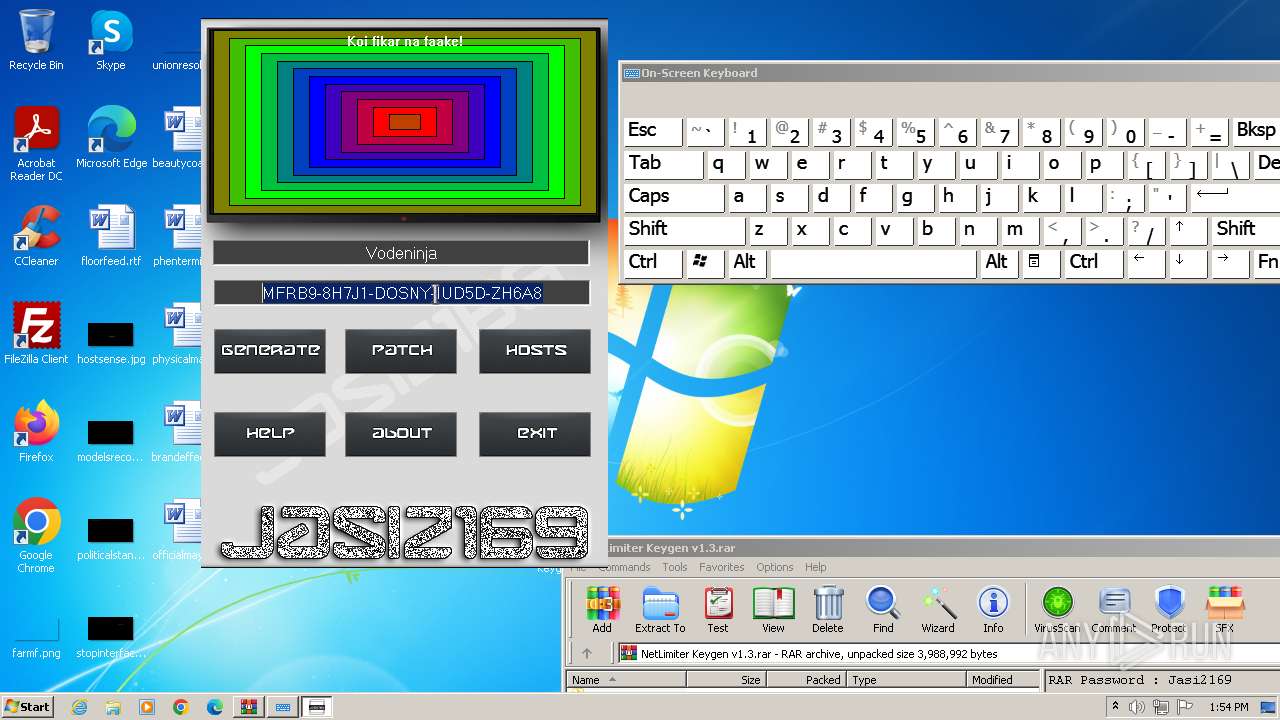Open WinRAR Options menu
The height and width of the screenshot is (720, 1280).
coord(774,567)
